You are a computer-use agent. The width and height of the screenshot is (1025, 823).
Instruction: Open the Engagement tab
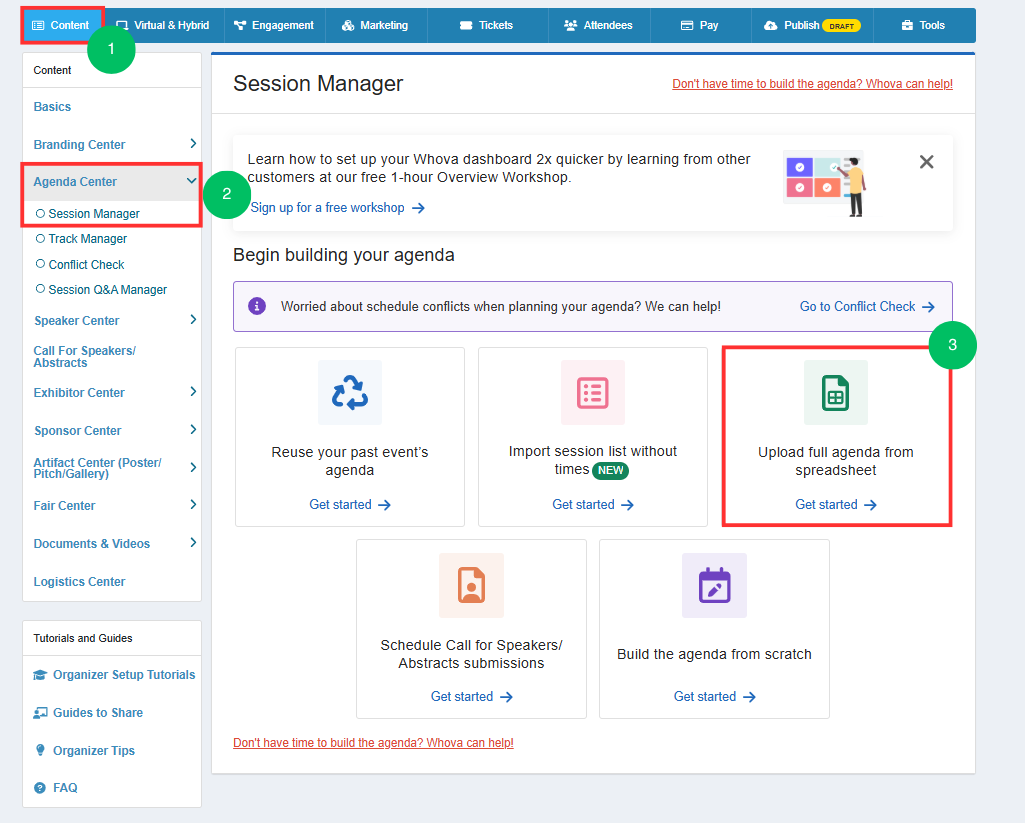tap(275, 25)
